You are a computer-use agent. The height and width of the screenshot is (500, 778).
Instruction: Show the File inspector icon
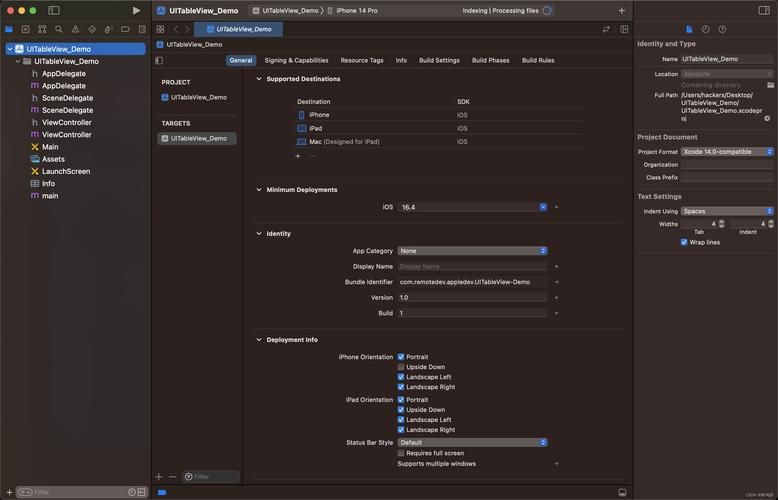tap(689, 29)
